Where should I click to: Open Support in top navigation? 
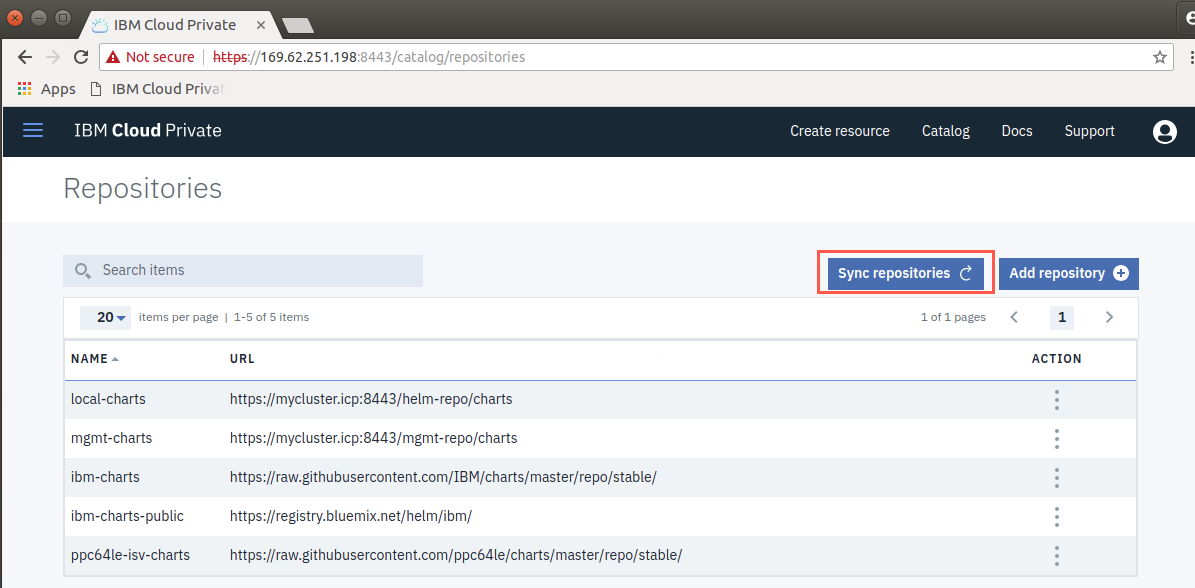(1090, 131)
